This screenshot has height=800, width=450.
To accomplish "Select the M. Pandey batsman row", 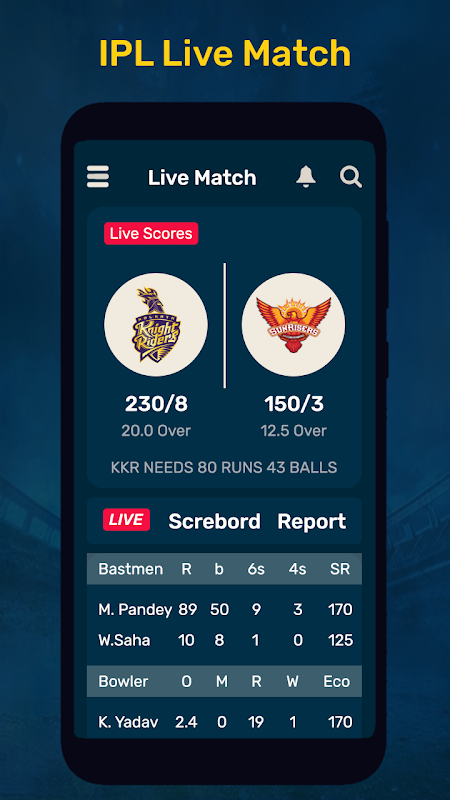I will click(224, 610).
